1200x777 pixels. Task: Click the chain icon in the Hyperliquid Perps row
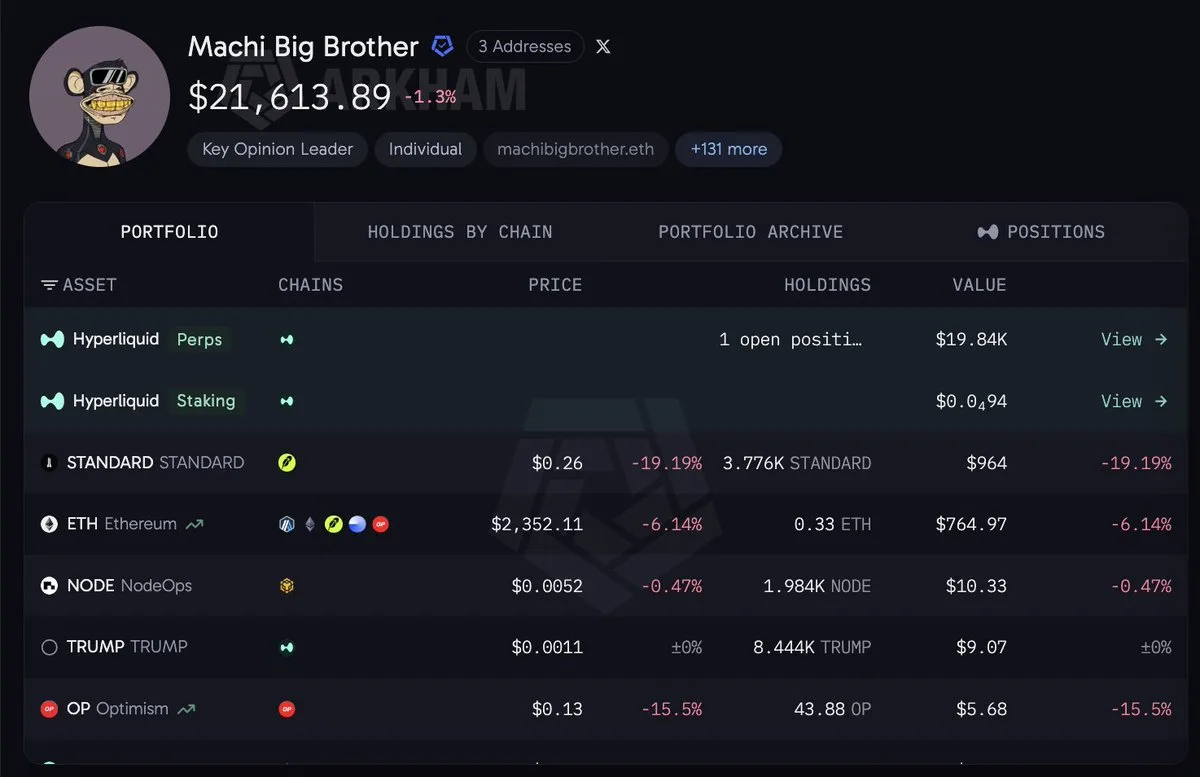(287, 340)
